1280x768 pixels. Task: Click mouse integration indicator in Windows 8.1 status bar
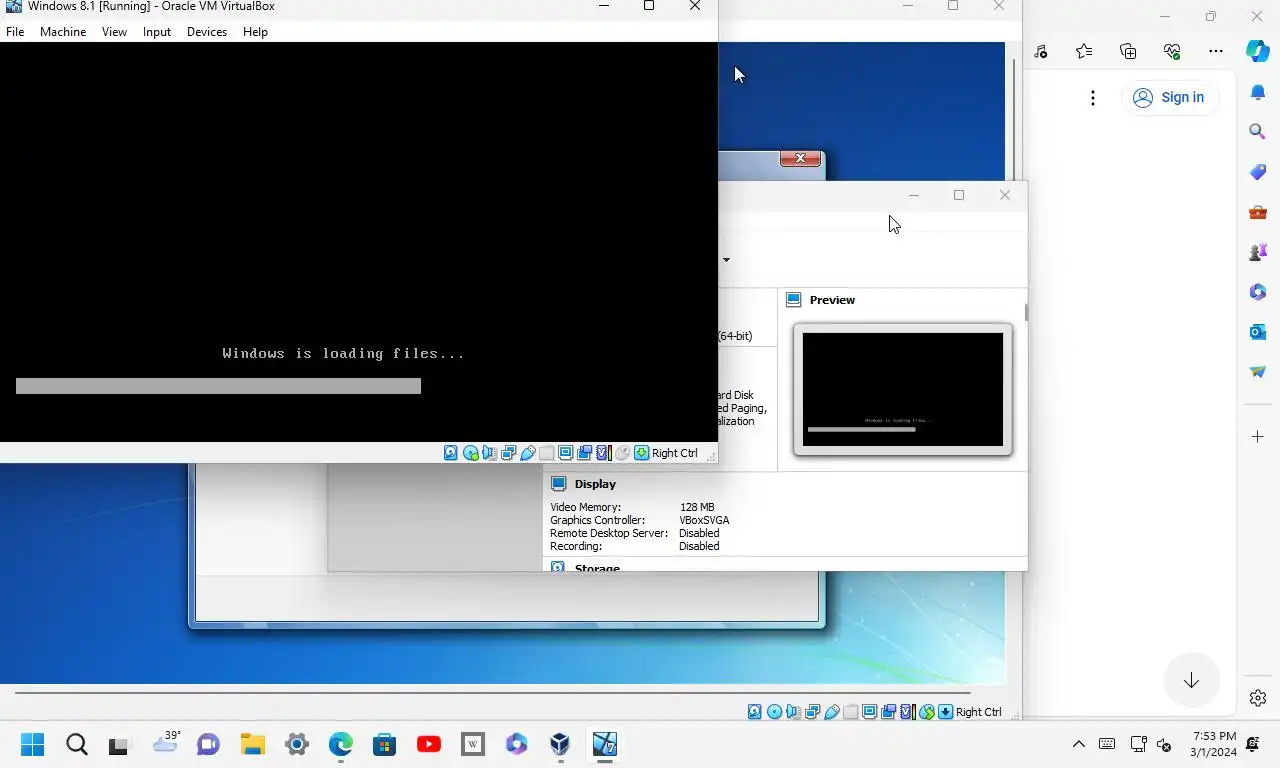click(x=622, y=453)
